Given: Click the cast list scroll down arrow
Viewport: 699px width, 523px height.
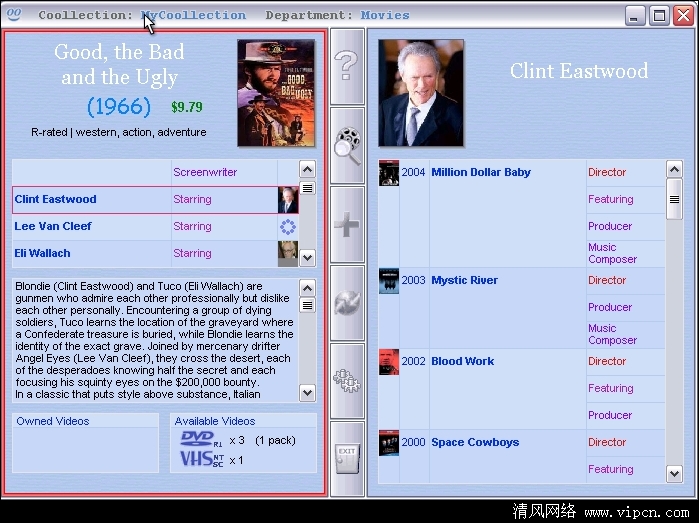Looking at the screenshot, I should pyautogui.click(x=308, y=258).
